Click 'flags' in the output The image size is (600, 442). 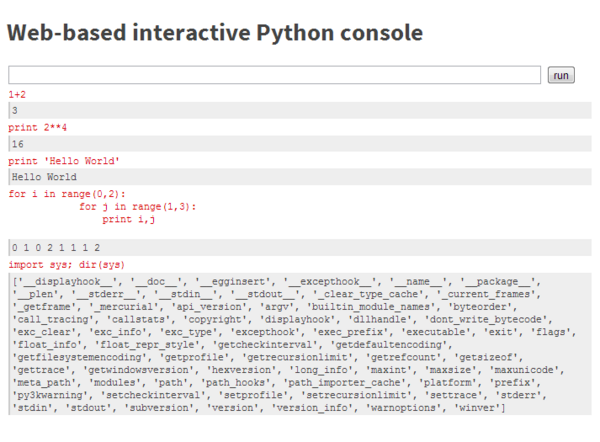click(551, 332)
